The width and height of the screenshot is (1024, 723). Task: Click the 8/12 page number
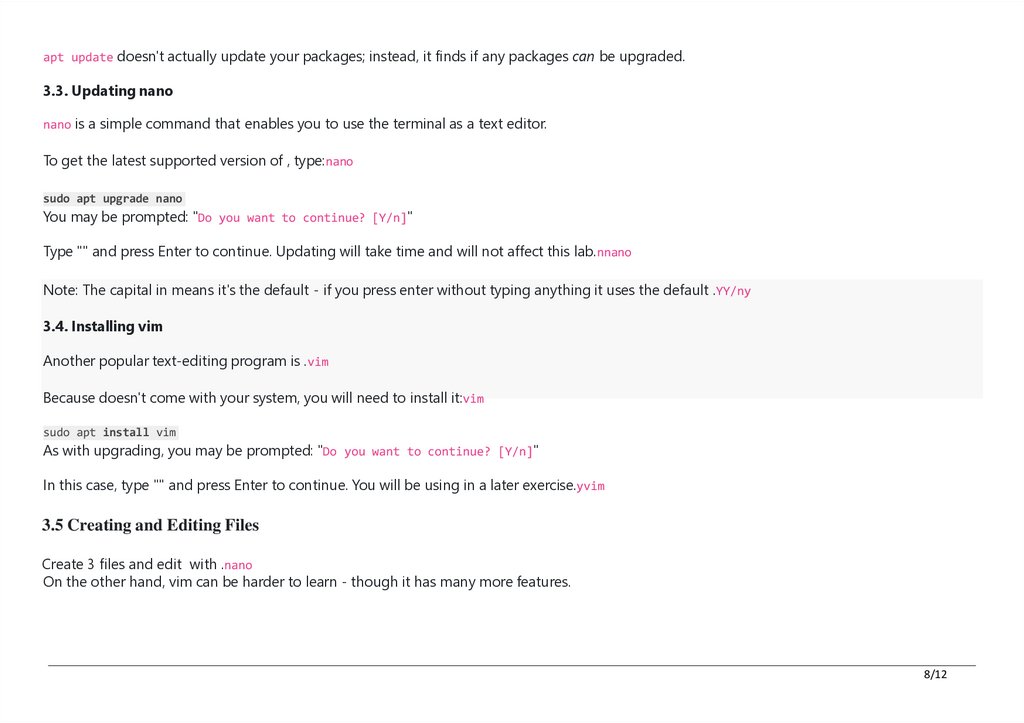click(x=935, y=674)
